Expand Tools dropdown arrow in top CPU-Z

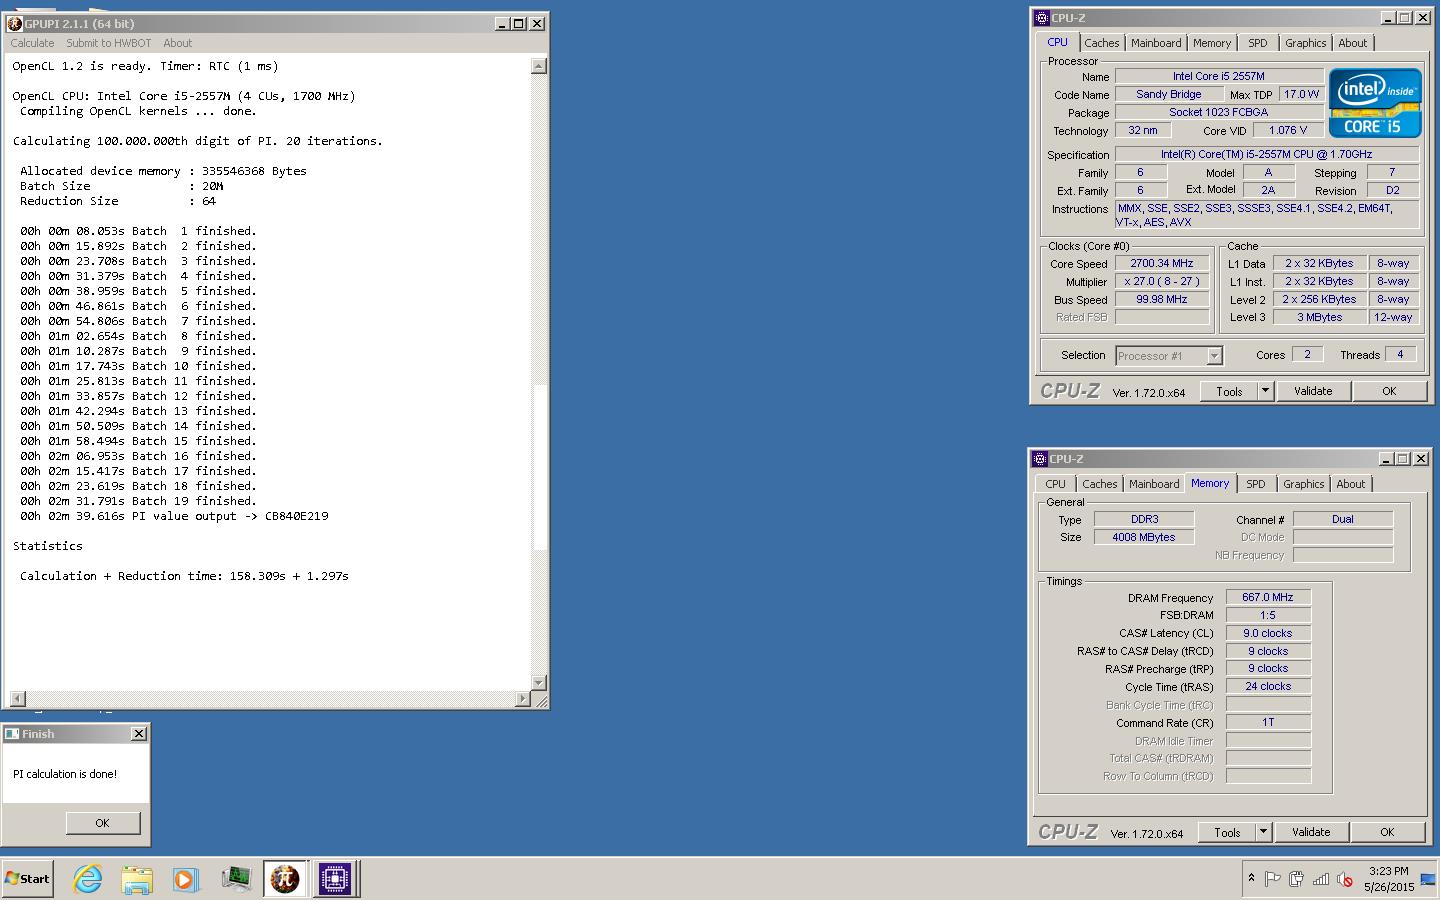point(1265,391)
